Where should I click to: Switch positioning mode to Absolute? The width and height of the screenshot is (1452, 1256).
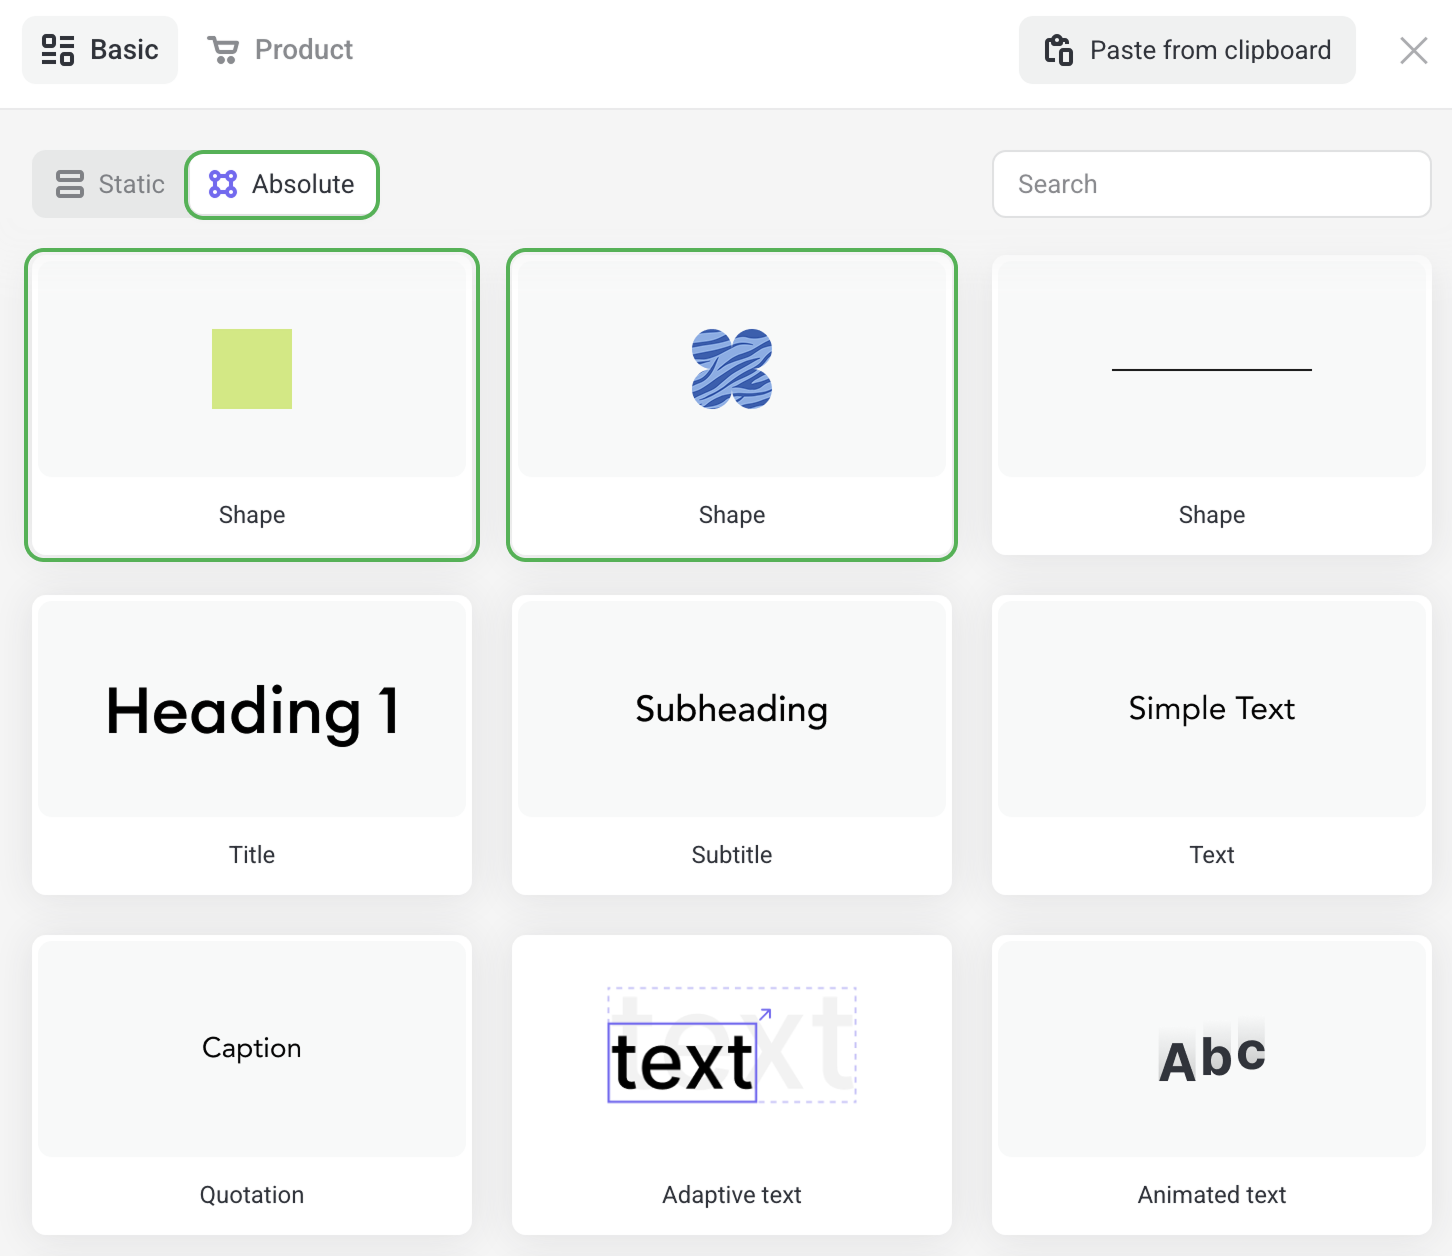pyautogui.click(x=283, y=184)
